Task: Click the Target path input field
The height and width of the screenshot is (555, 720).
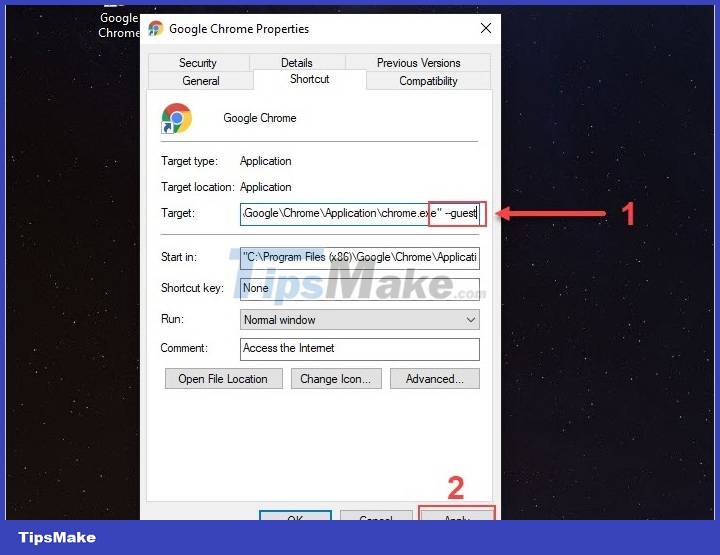Action: pyautogui.click(x=360, y=213)
